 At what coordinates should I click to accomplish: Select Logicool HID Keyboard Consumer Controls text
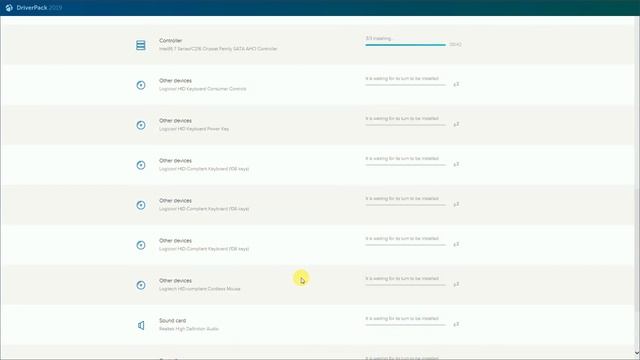pyautogui.click(x=202, y=89)
